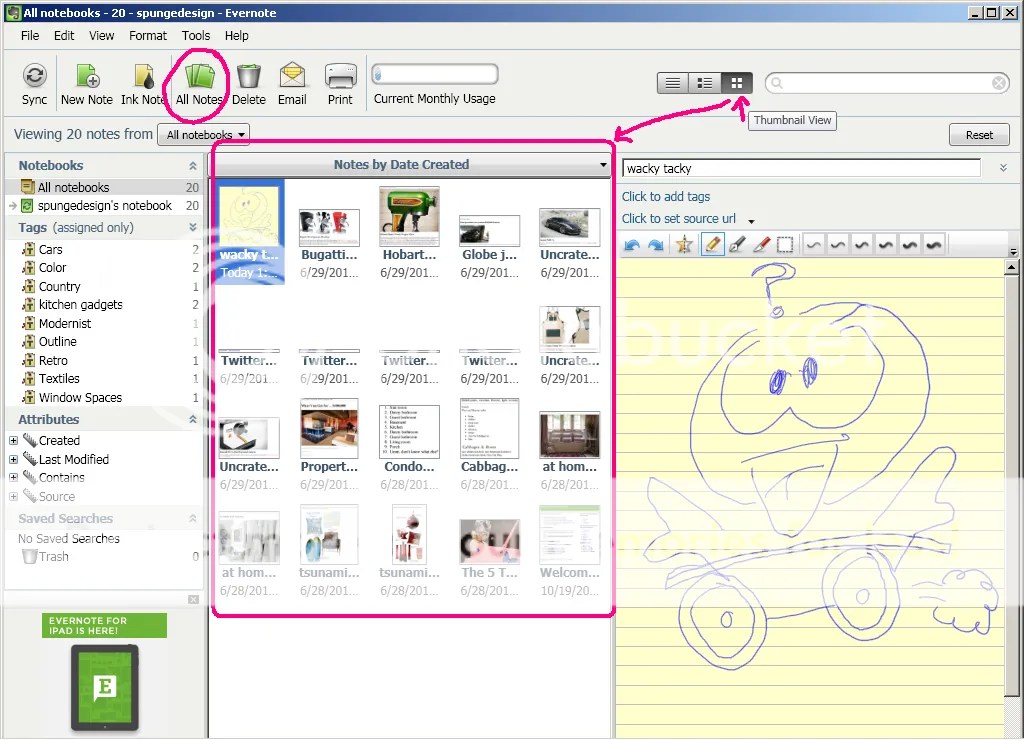Viewport: 1024px width, 740px height.
Task: Email the current note
Action: [292, 84]
